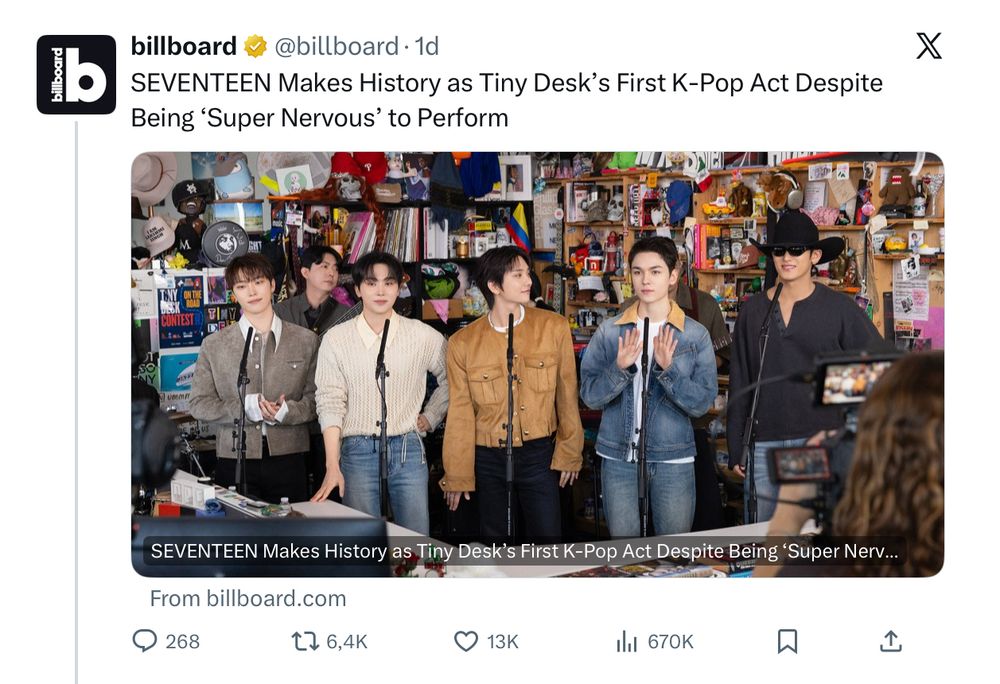
Task: Open the @billboard handle link
Action: [336, 46]
